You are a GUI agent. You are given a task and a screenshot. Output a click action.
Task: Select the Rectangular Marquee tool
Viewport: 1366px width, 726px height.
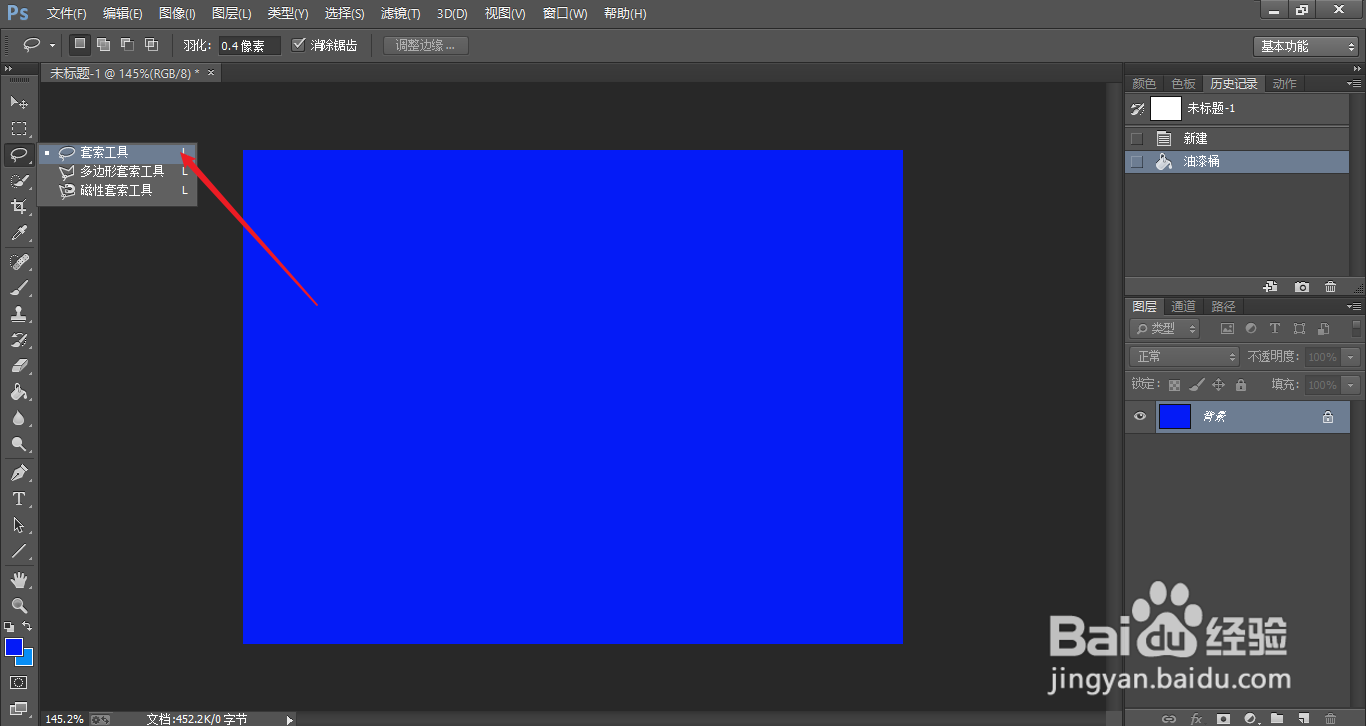point(19,129)
